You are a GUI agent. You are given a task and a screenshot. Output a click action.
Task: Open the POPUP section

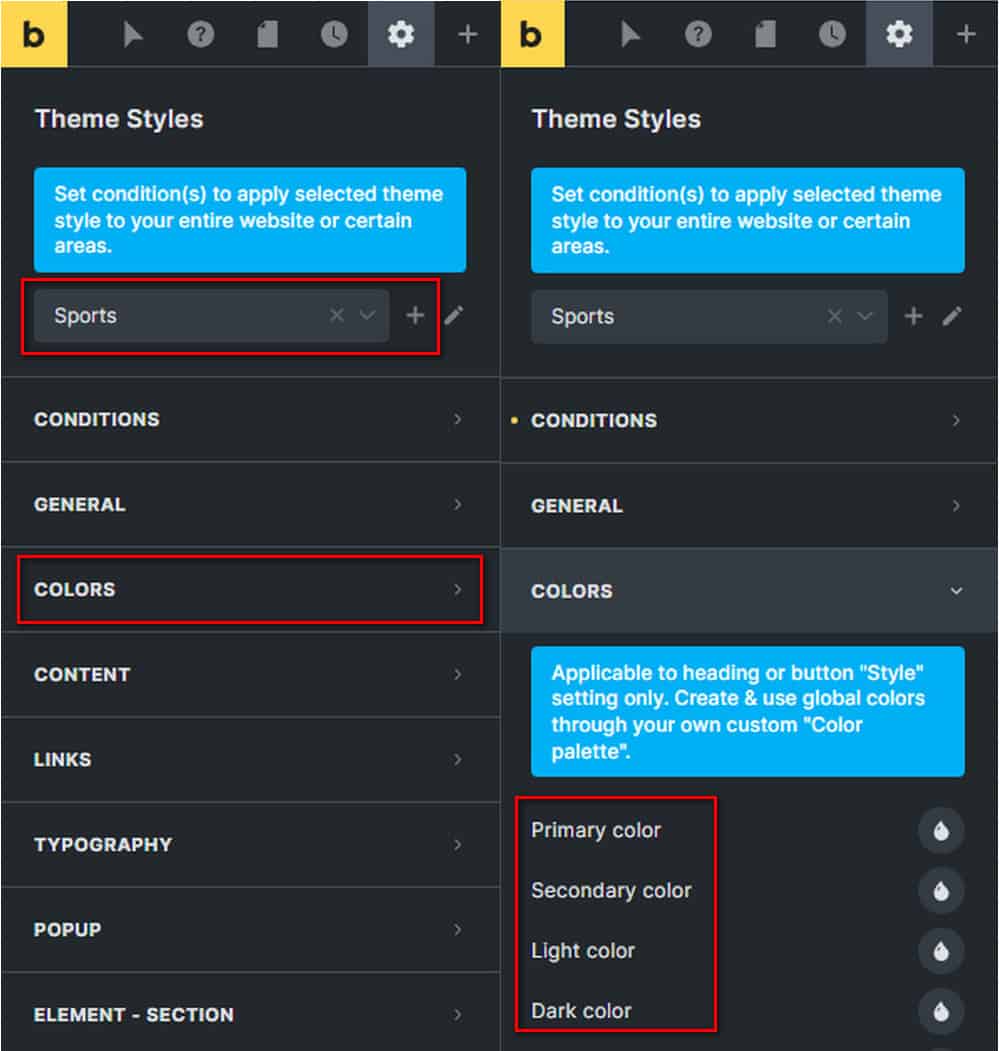tap(249, 930)
